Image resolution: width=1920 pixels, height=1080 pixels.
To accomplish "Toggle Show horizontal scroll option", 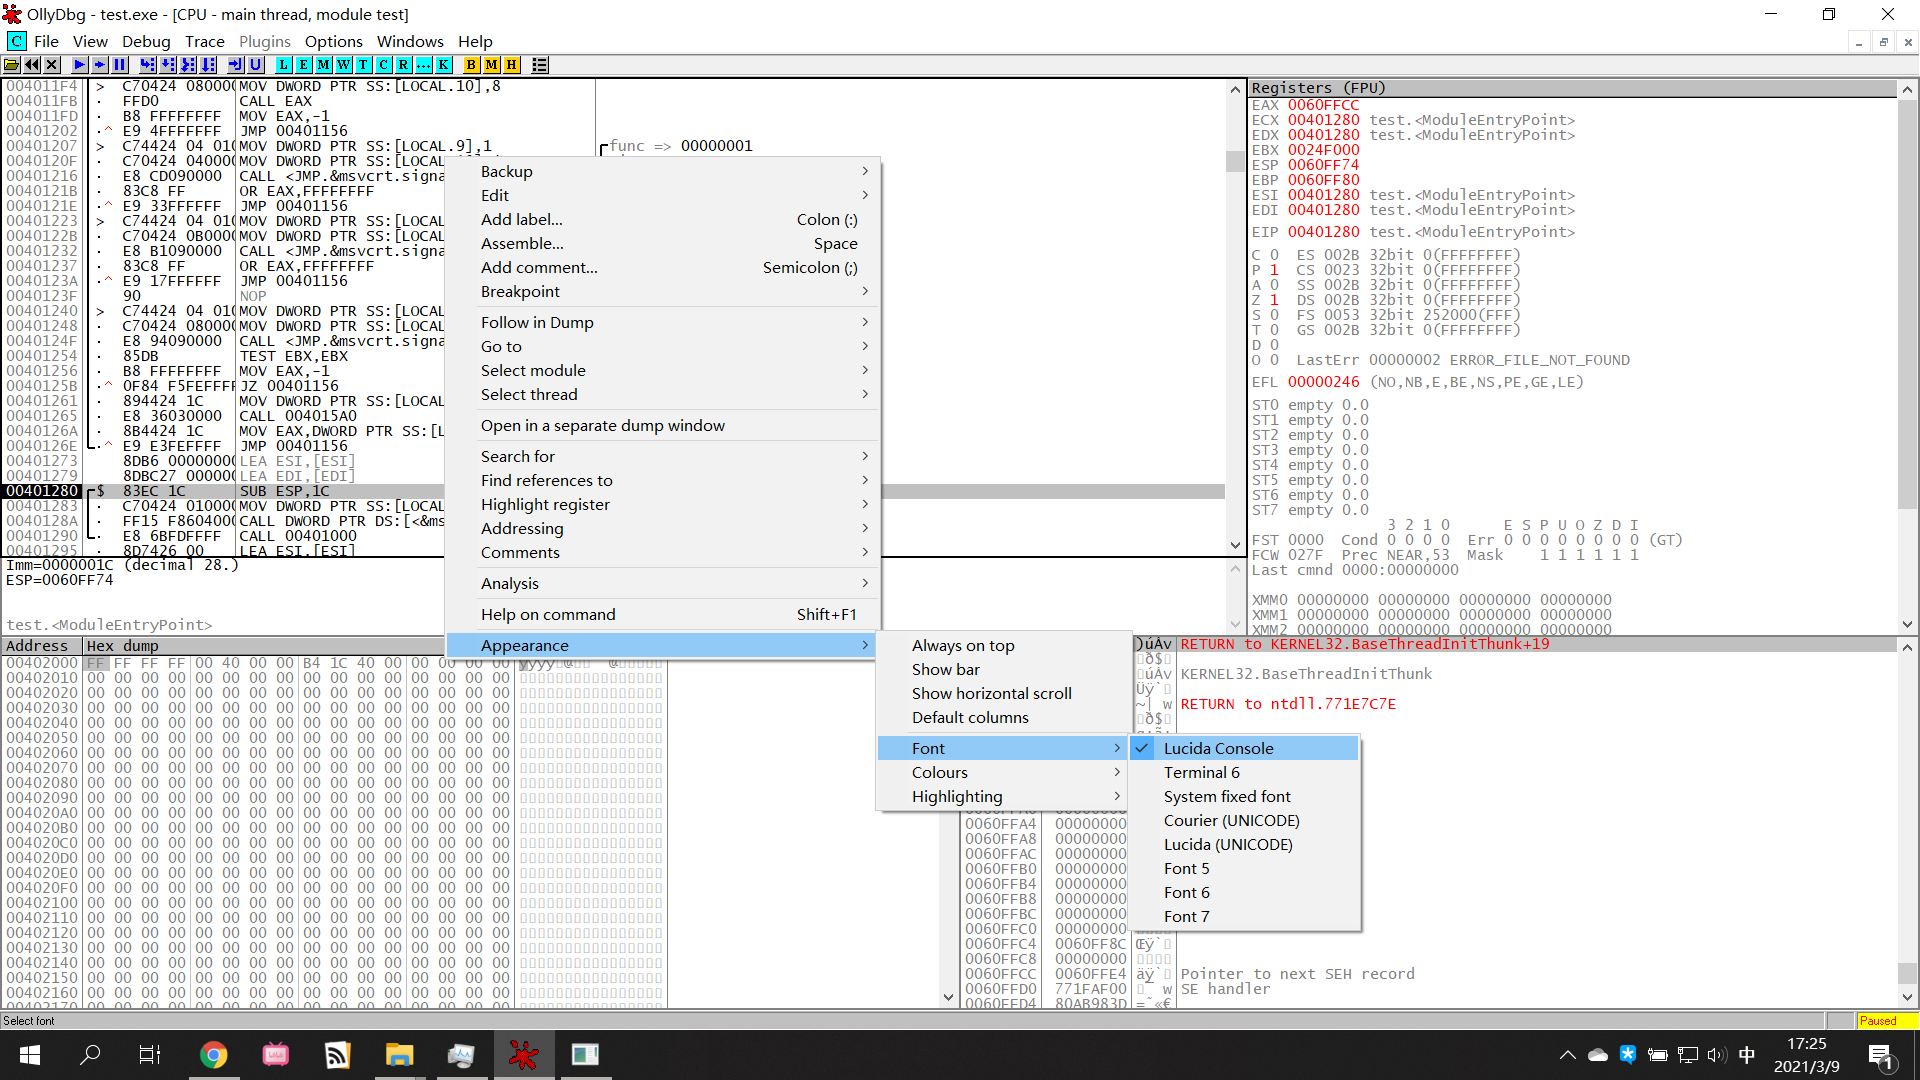I will click(x=991, y=694).
